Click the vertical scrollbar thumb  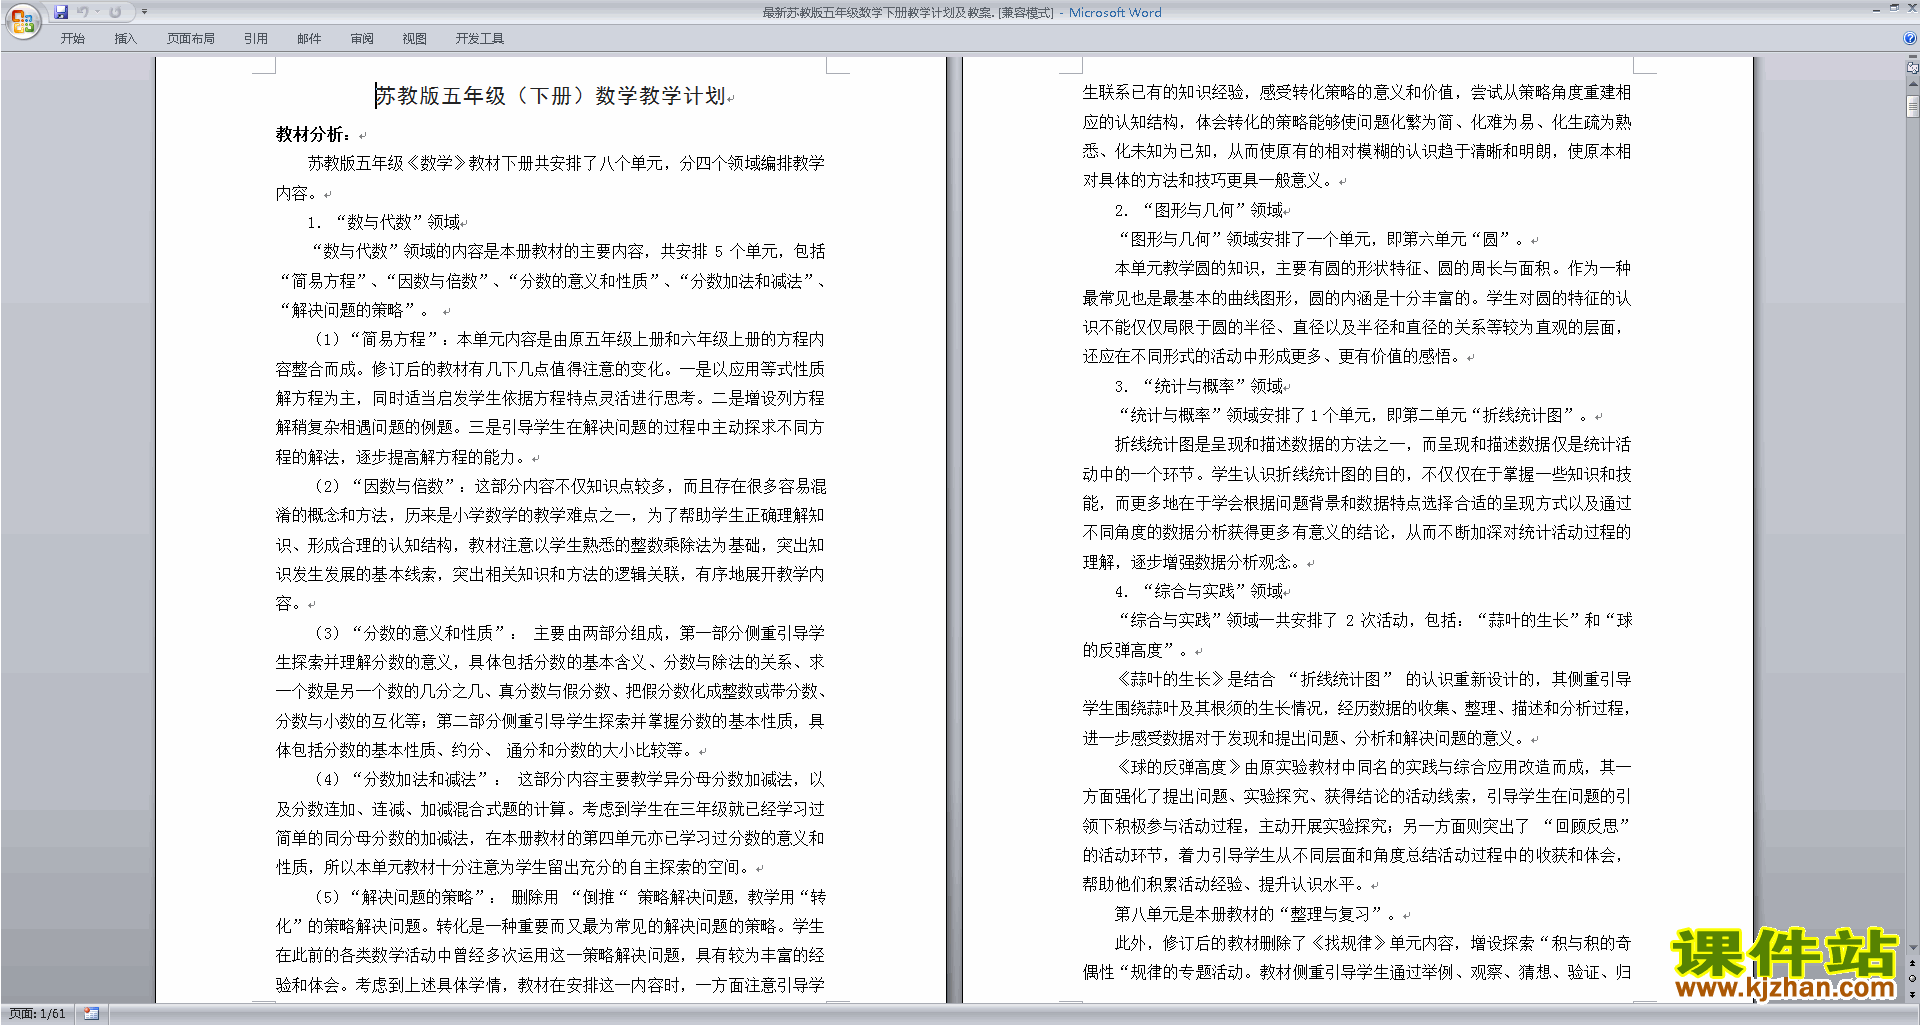click(1912, 106)
